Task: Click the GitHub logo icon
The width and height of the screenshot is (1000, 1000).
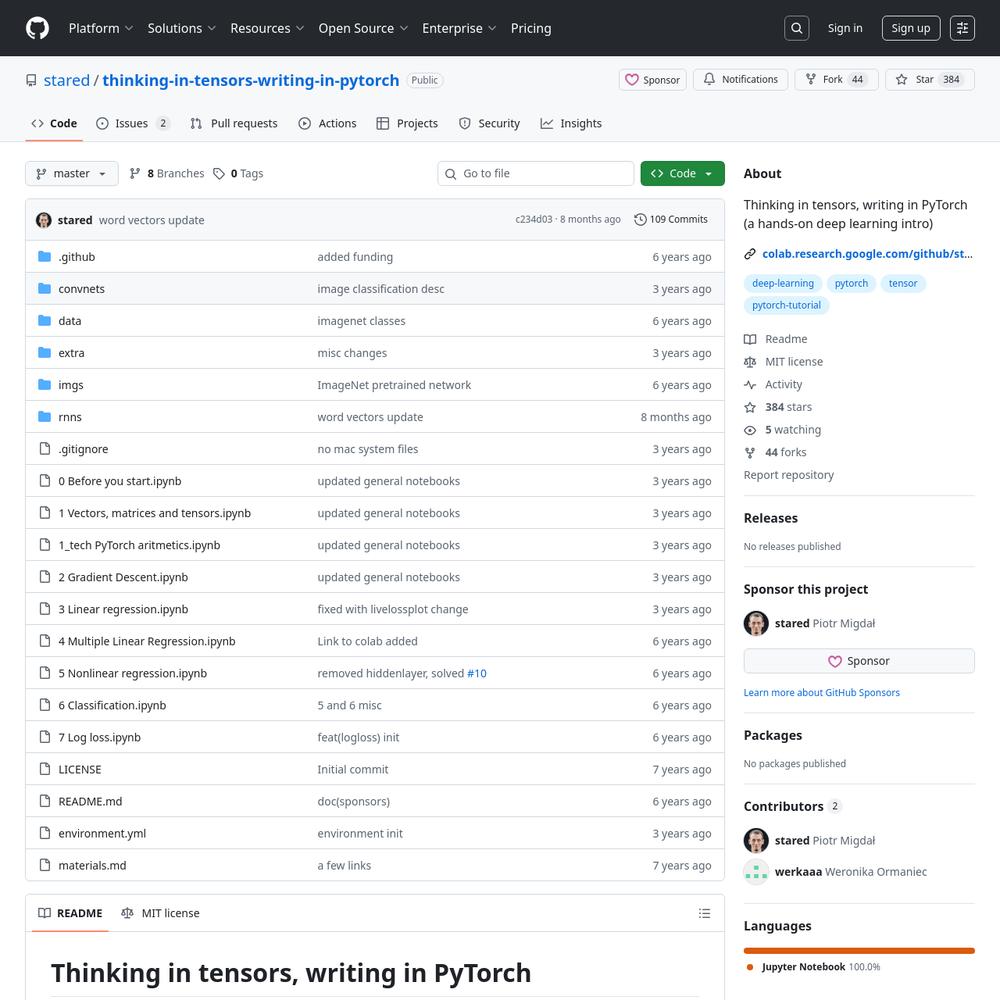Action: 37,28
